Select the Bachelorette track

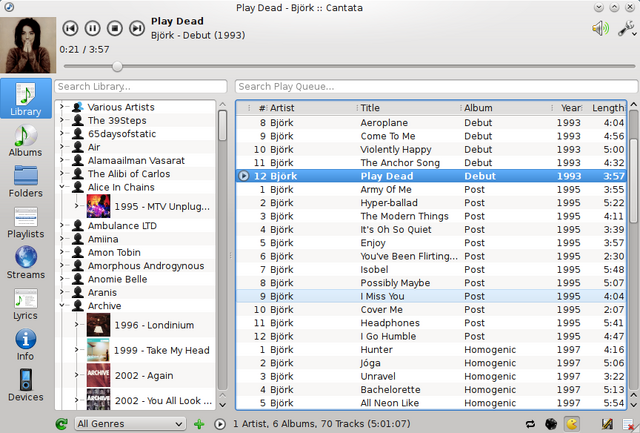pyautogui.click(x=431, y=390)
